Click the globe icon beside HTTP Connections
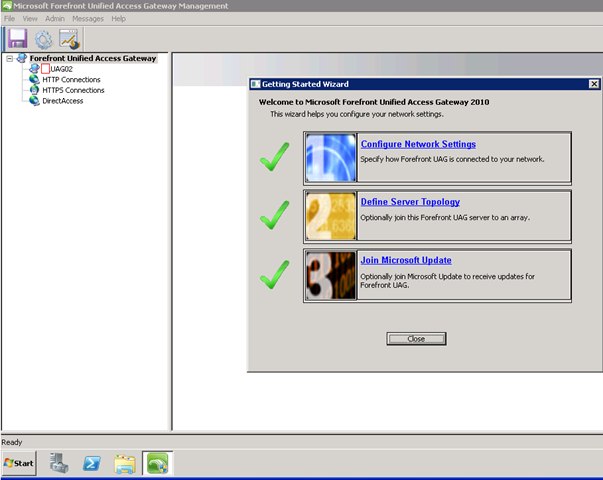The width and height of the screenshot is (603, 480). click(34, 79)
